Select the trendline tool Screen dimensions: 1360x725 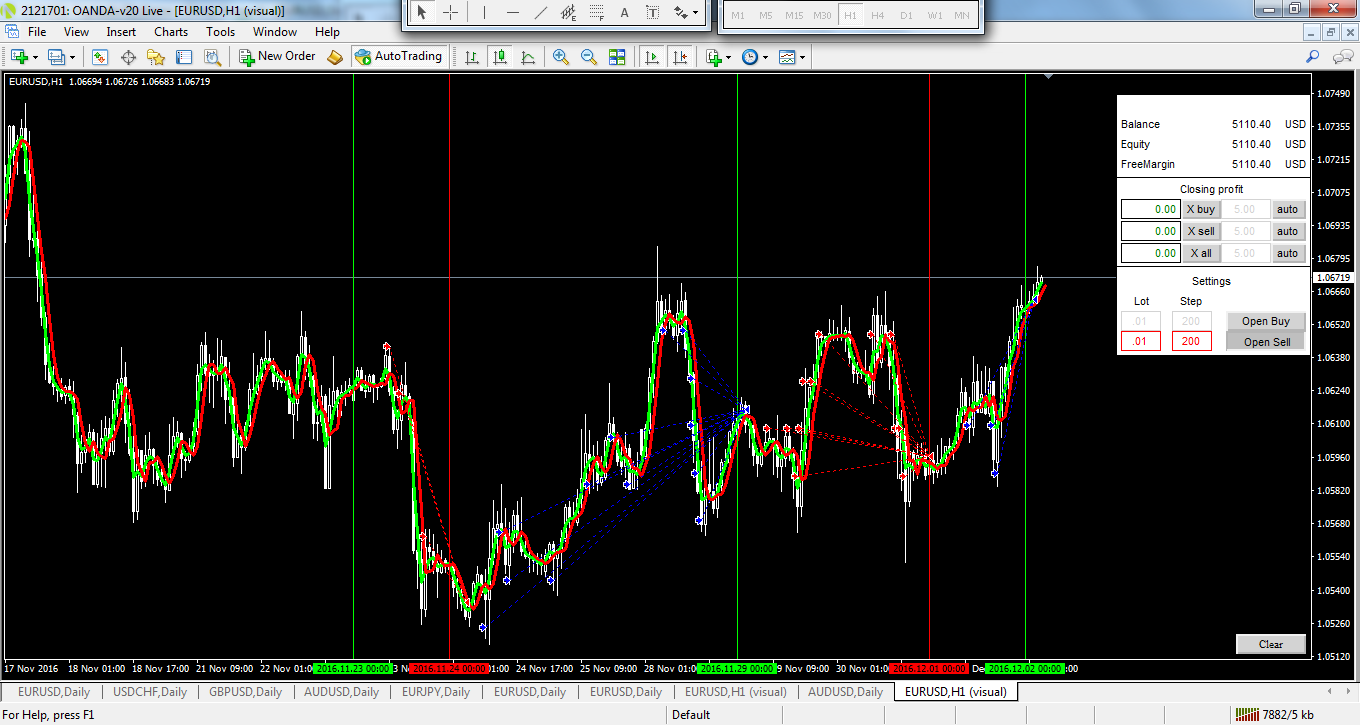(x=540, y=13)
